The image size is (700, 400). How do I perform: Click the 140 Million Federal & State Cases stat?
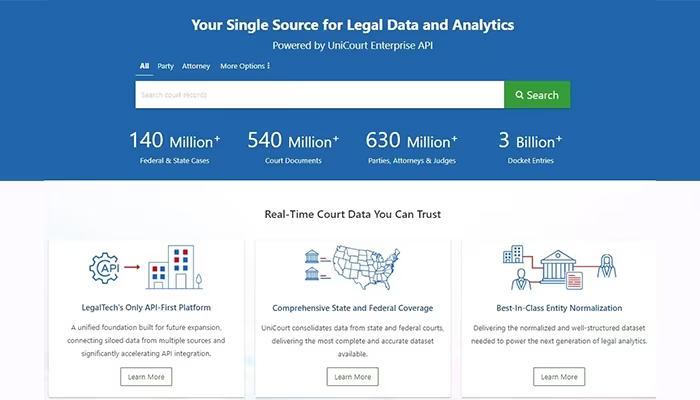(175, 147)
